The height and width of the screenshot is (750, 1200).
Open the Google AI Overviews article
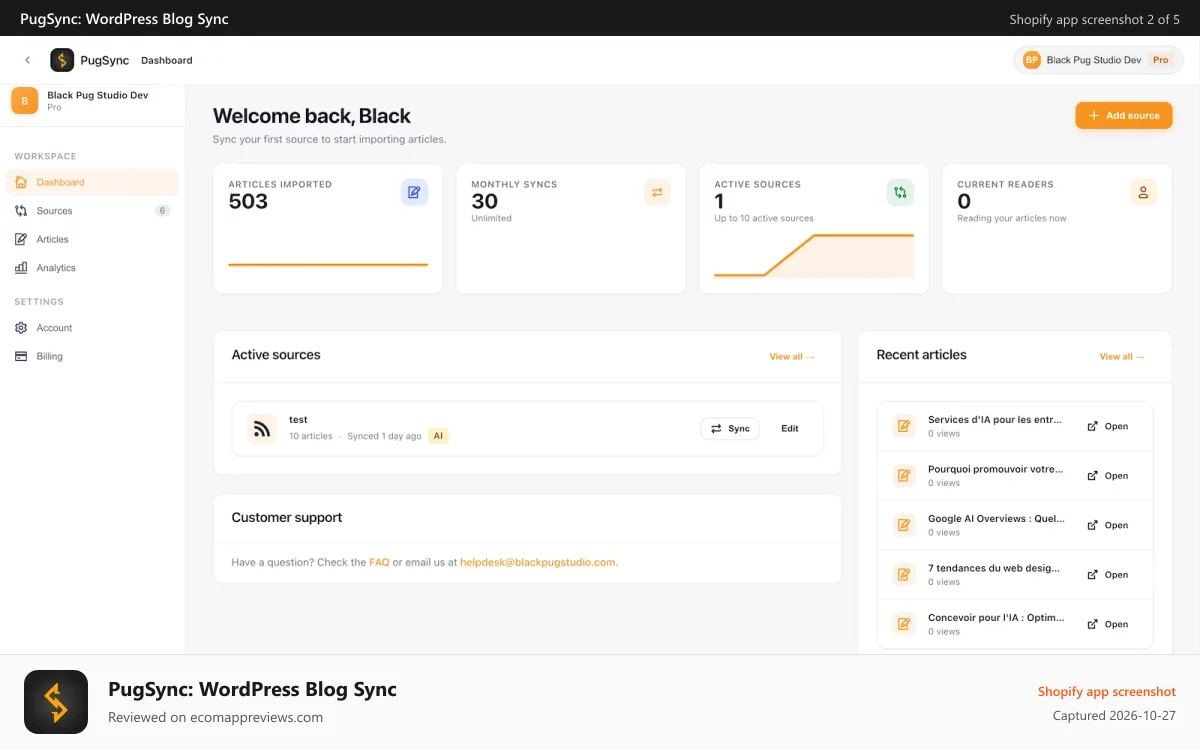pyautogui.click(x=1108, y=525)
